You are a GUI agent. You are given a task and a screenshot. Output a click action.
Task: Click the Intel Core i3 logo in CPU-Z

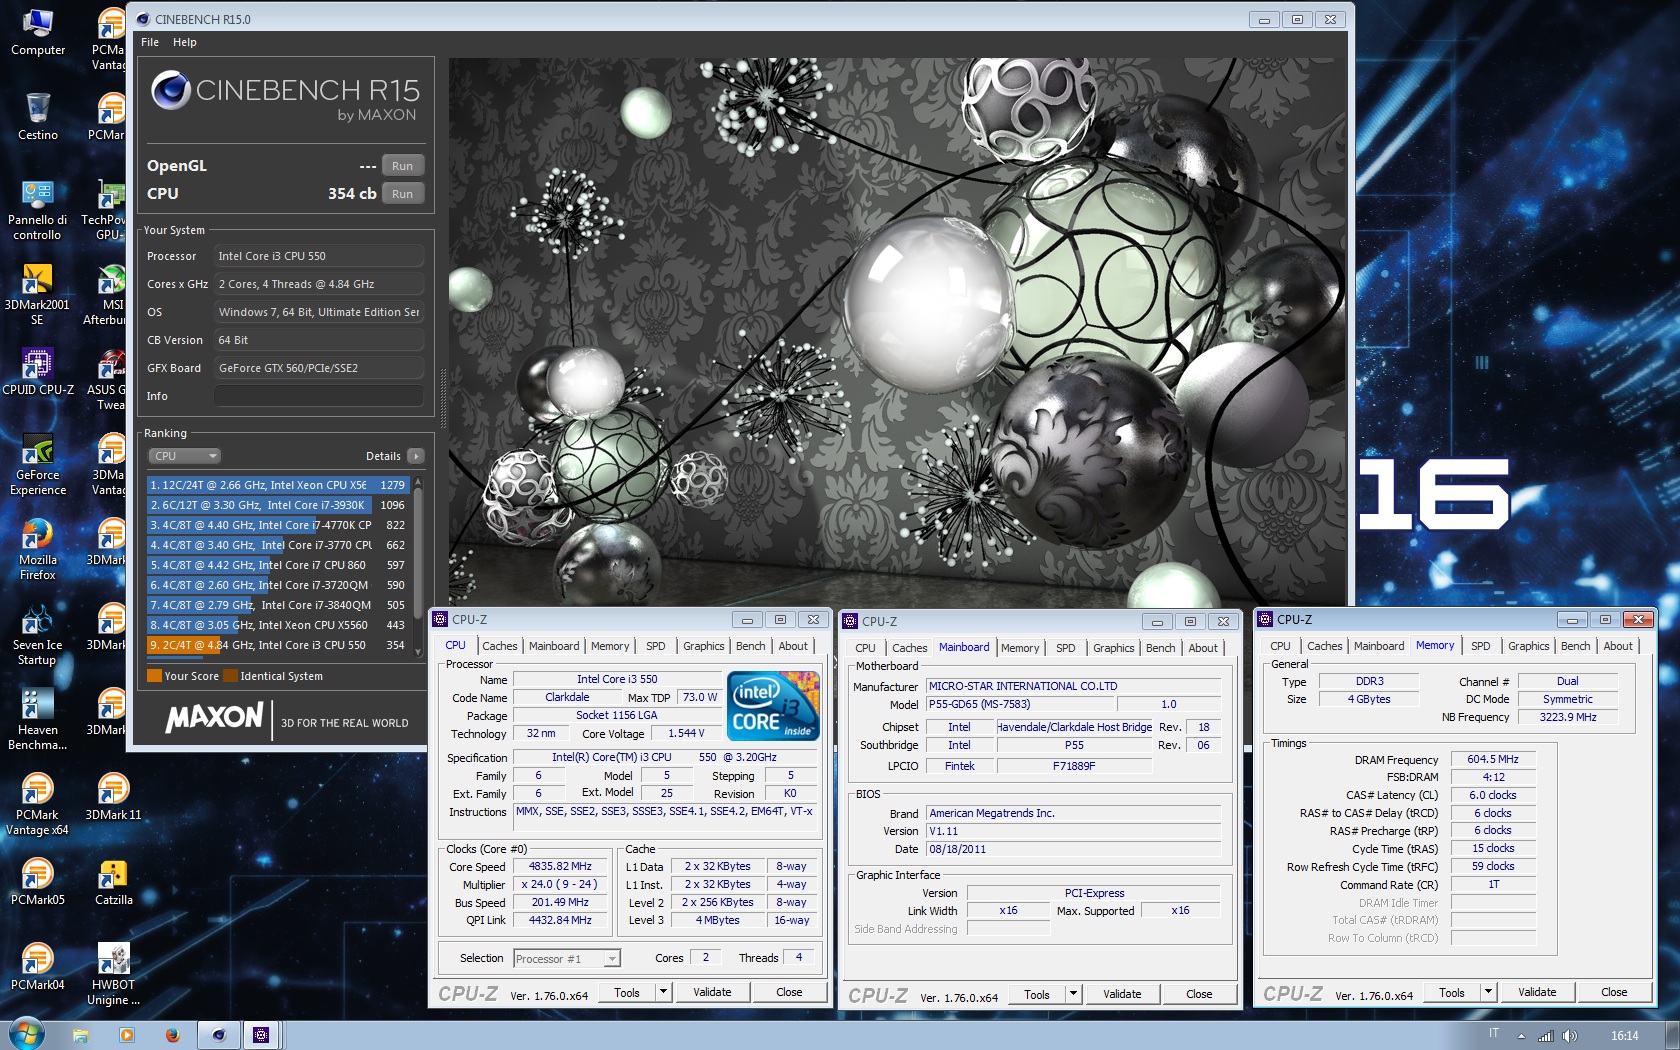click(775, 706)
